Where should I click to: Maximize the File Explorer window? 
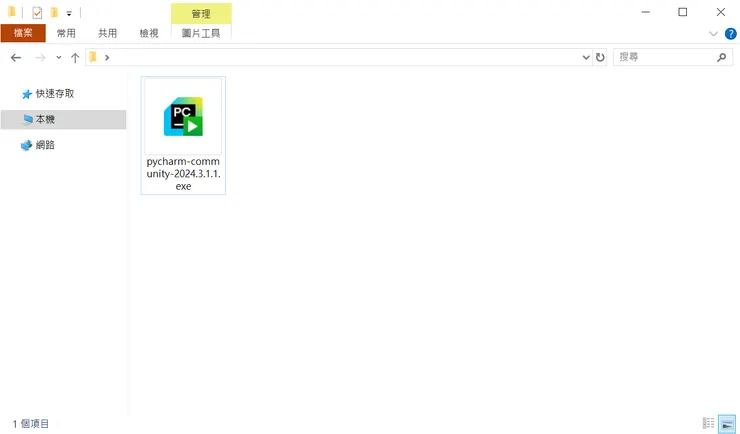point(683,12)
